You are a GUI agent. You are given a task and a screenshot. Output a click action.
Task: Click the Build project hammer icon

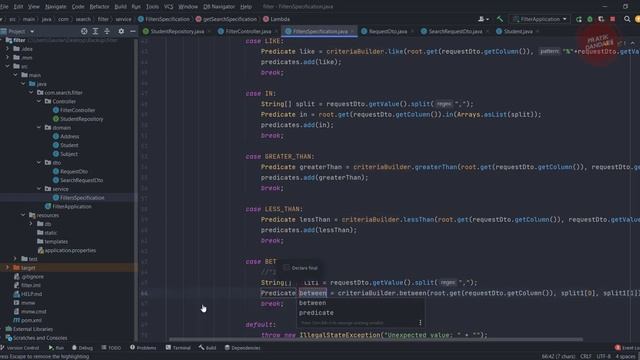(500, 19)
